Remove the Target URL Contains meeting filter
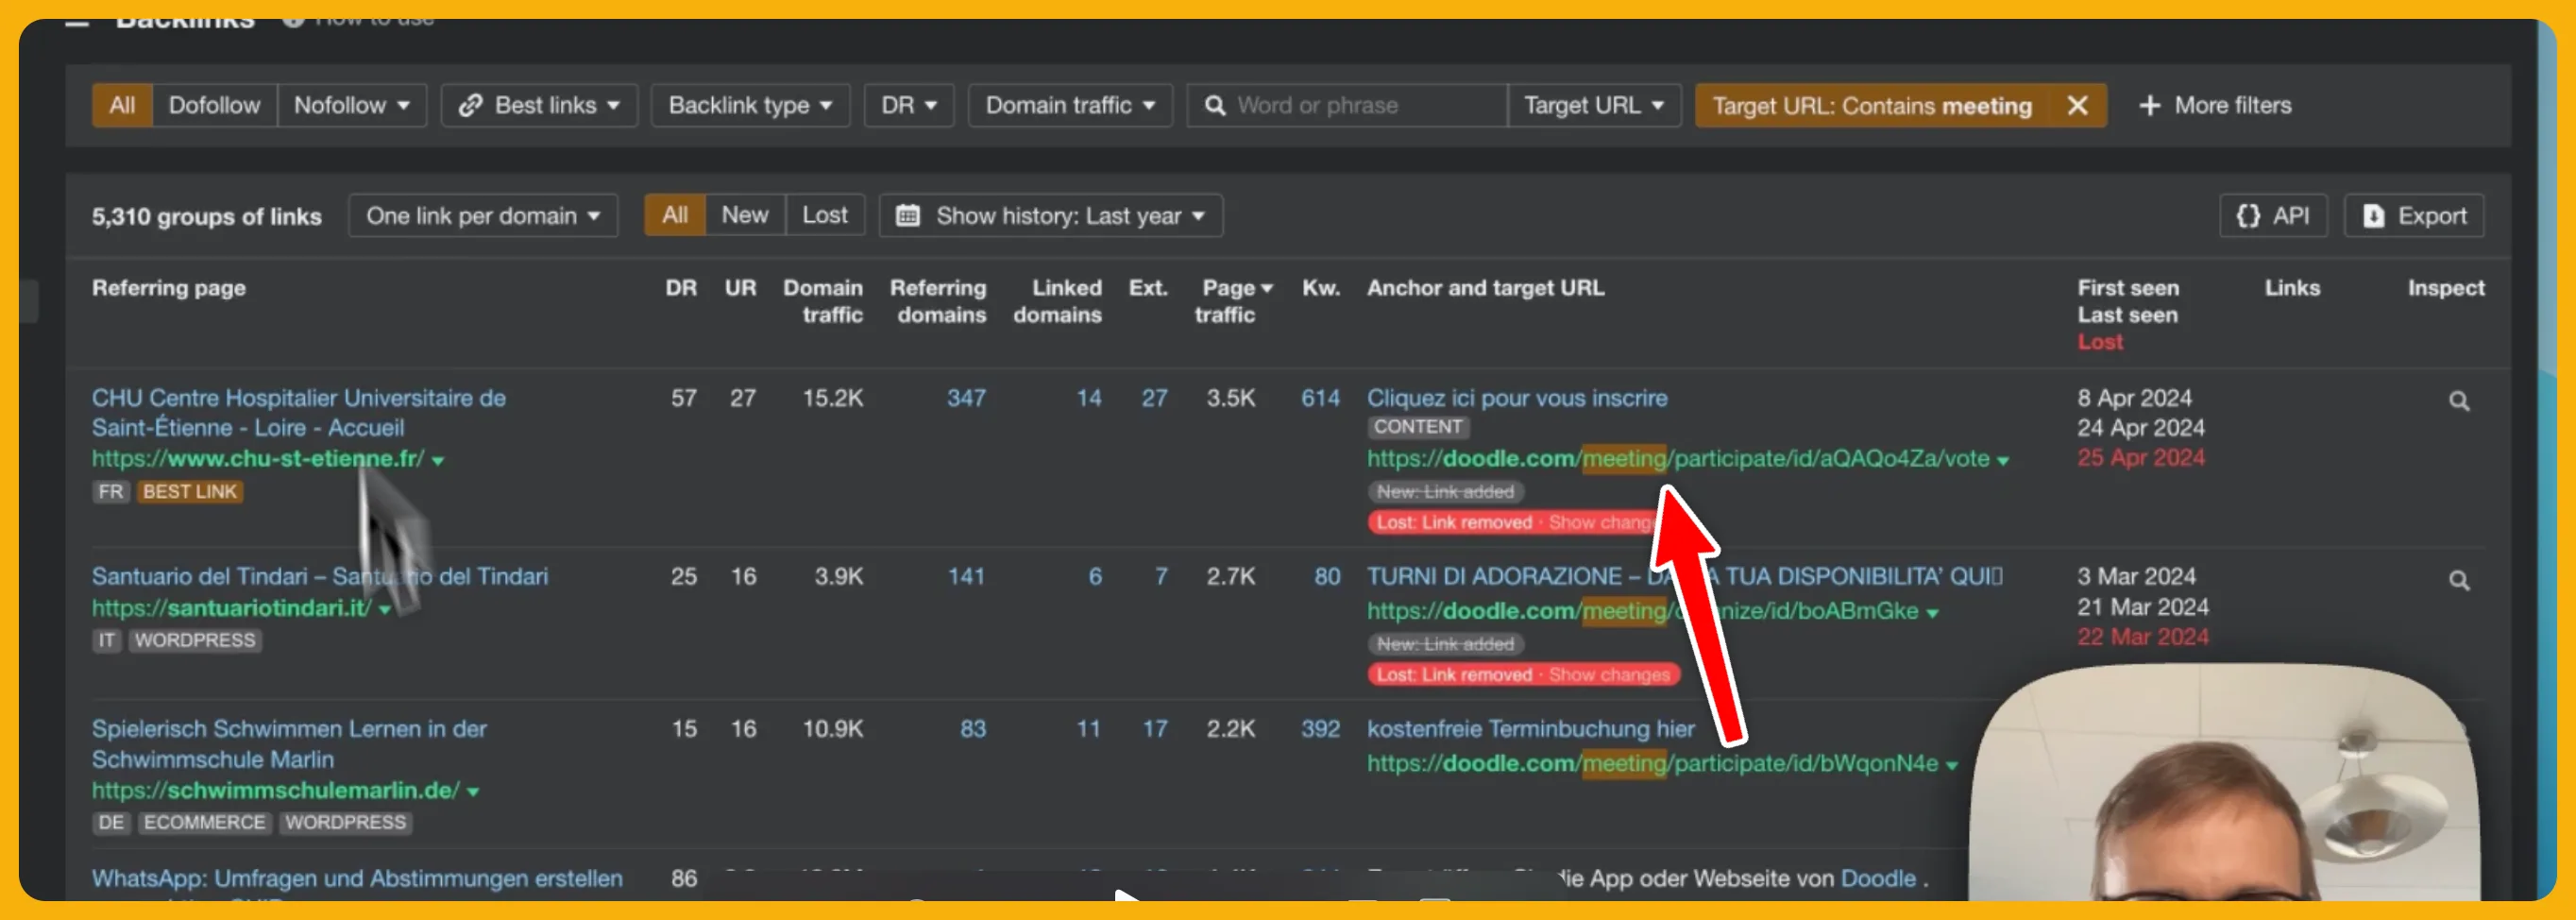This screenshot has width=2576, height=920. [x=2077, y=106]
